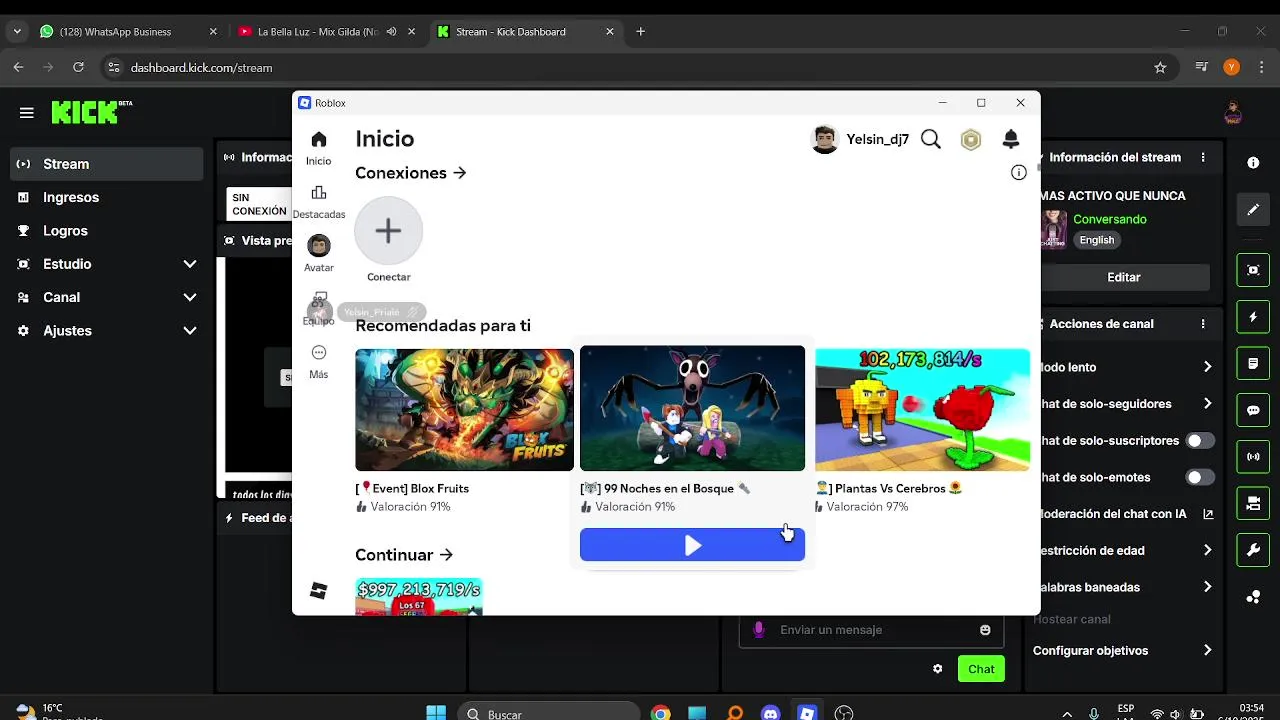The height and width of the screenshot is (720, 1280).
Task: Open Acciones de canal three-dot menu
Action: tap(1203, 324)
